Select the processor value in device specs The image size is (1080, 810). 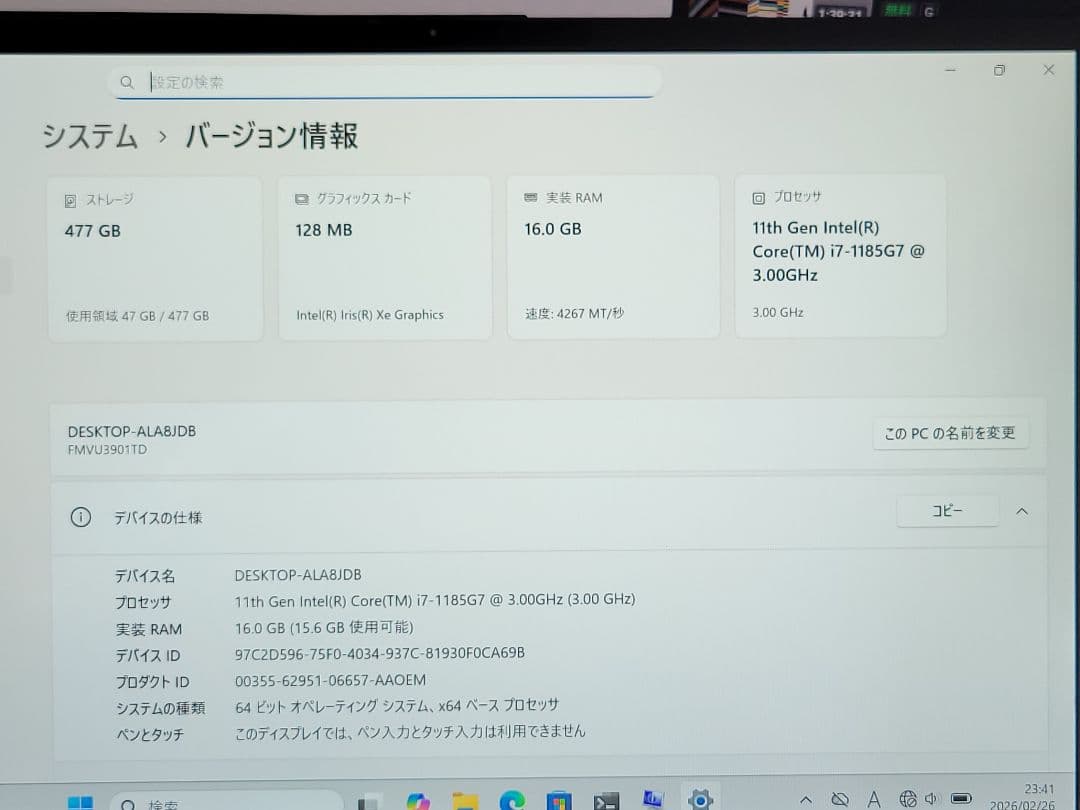tap(435, 601)
